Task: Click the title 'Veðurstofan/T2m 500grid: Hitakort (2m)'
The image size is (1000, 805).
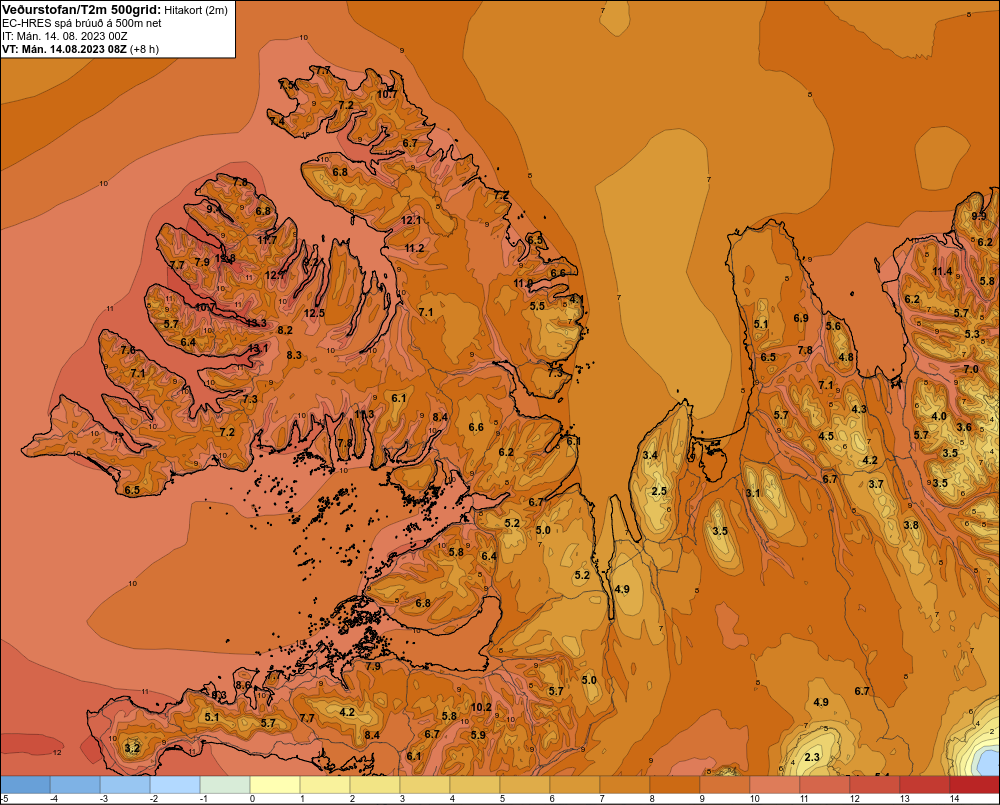Action: (115, 10)
